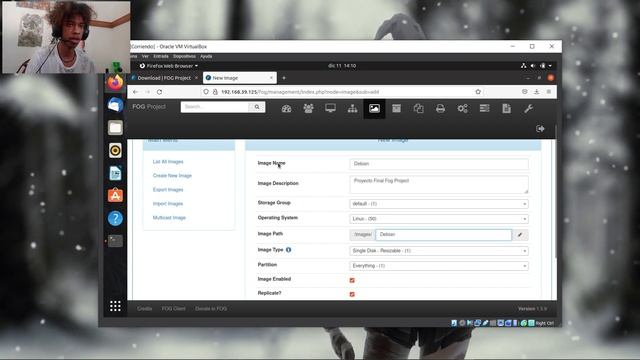Focus the Image Description textarea
The height and width of the screenshot is (360, 640).
(x=439, y=184)
